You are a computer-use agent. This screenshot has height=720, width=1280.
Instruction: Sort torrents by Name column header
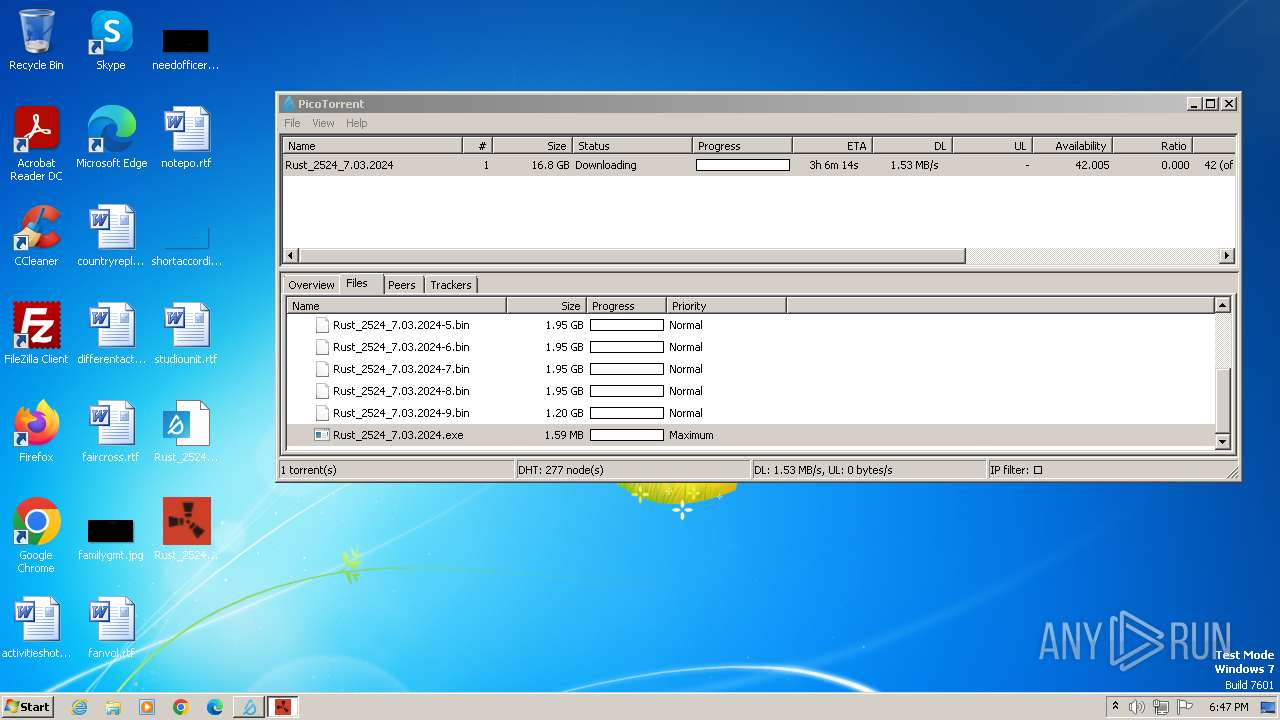pos(372,146)
